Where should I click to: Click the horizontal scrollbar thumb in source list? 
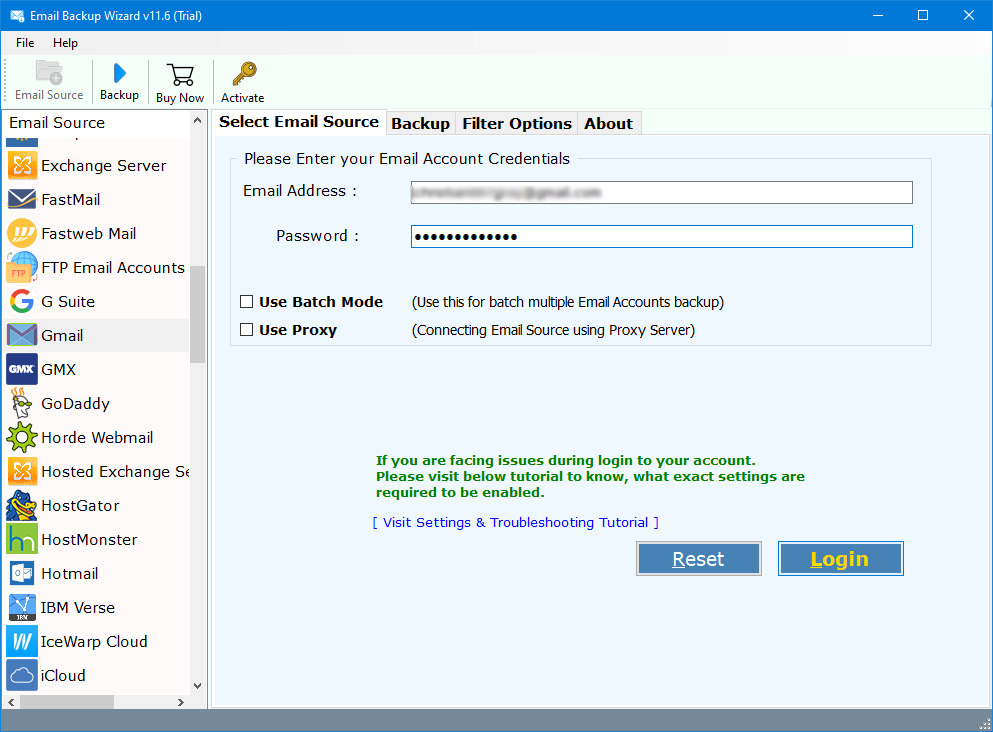pyautogui.click(x=67, y=702)
